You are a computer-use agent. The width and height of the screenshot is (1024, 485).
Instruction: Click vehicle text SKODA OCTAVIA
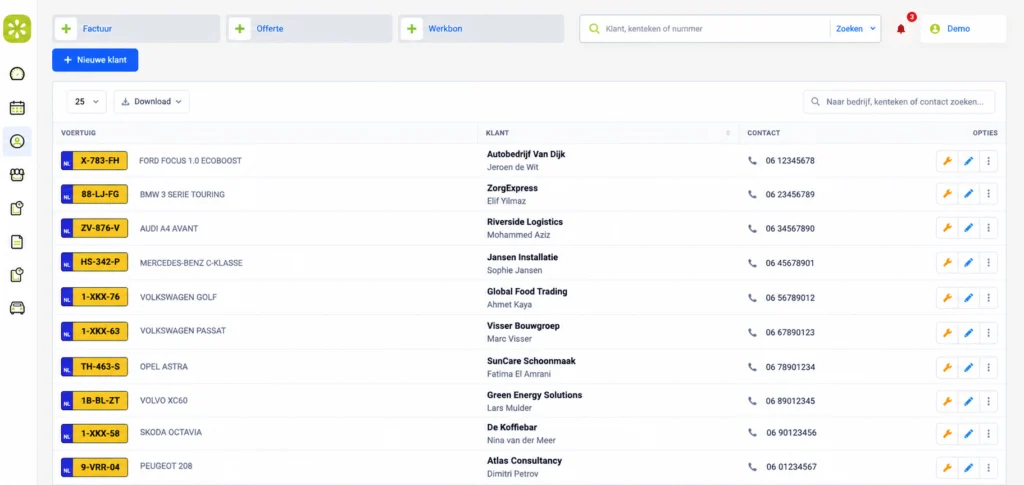tap(171, 432)
